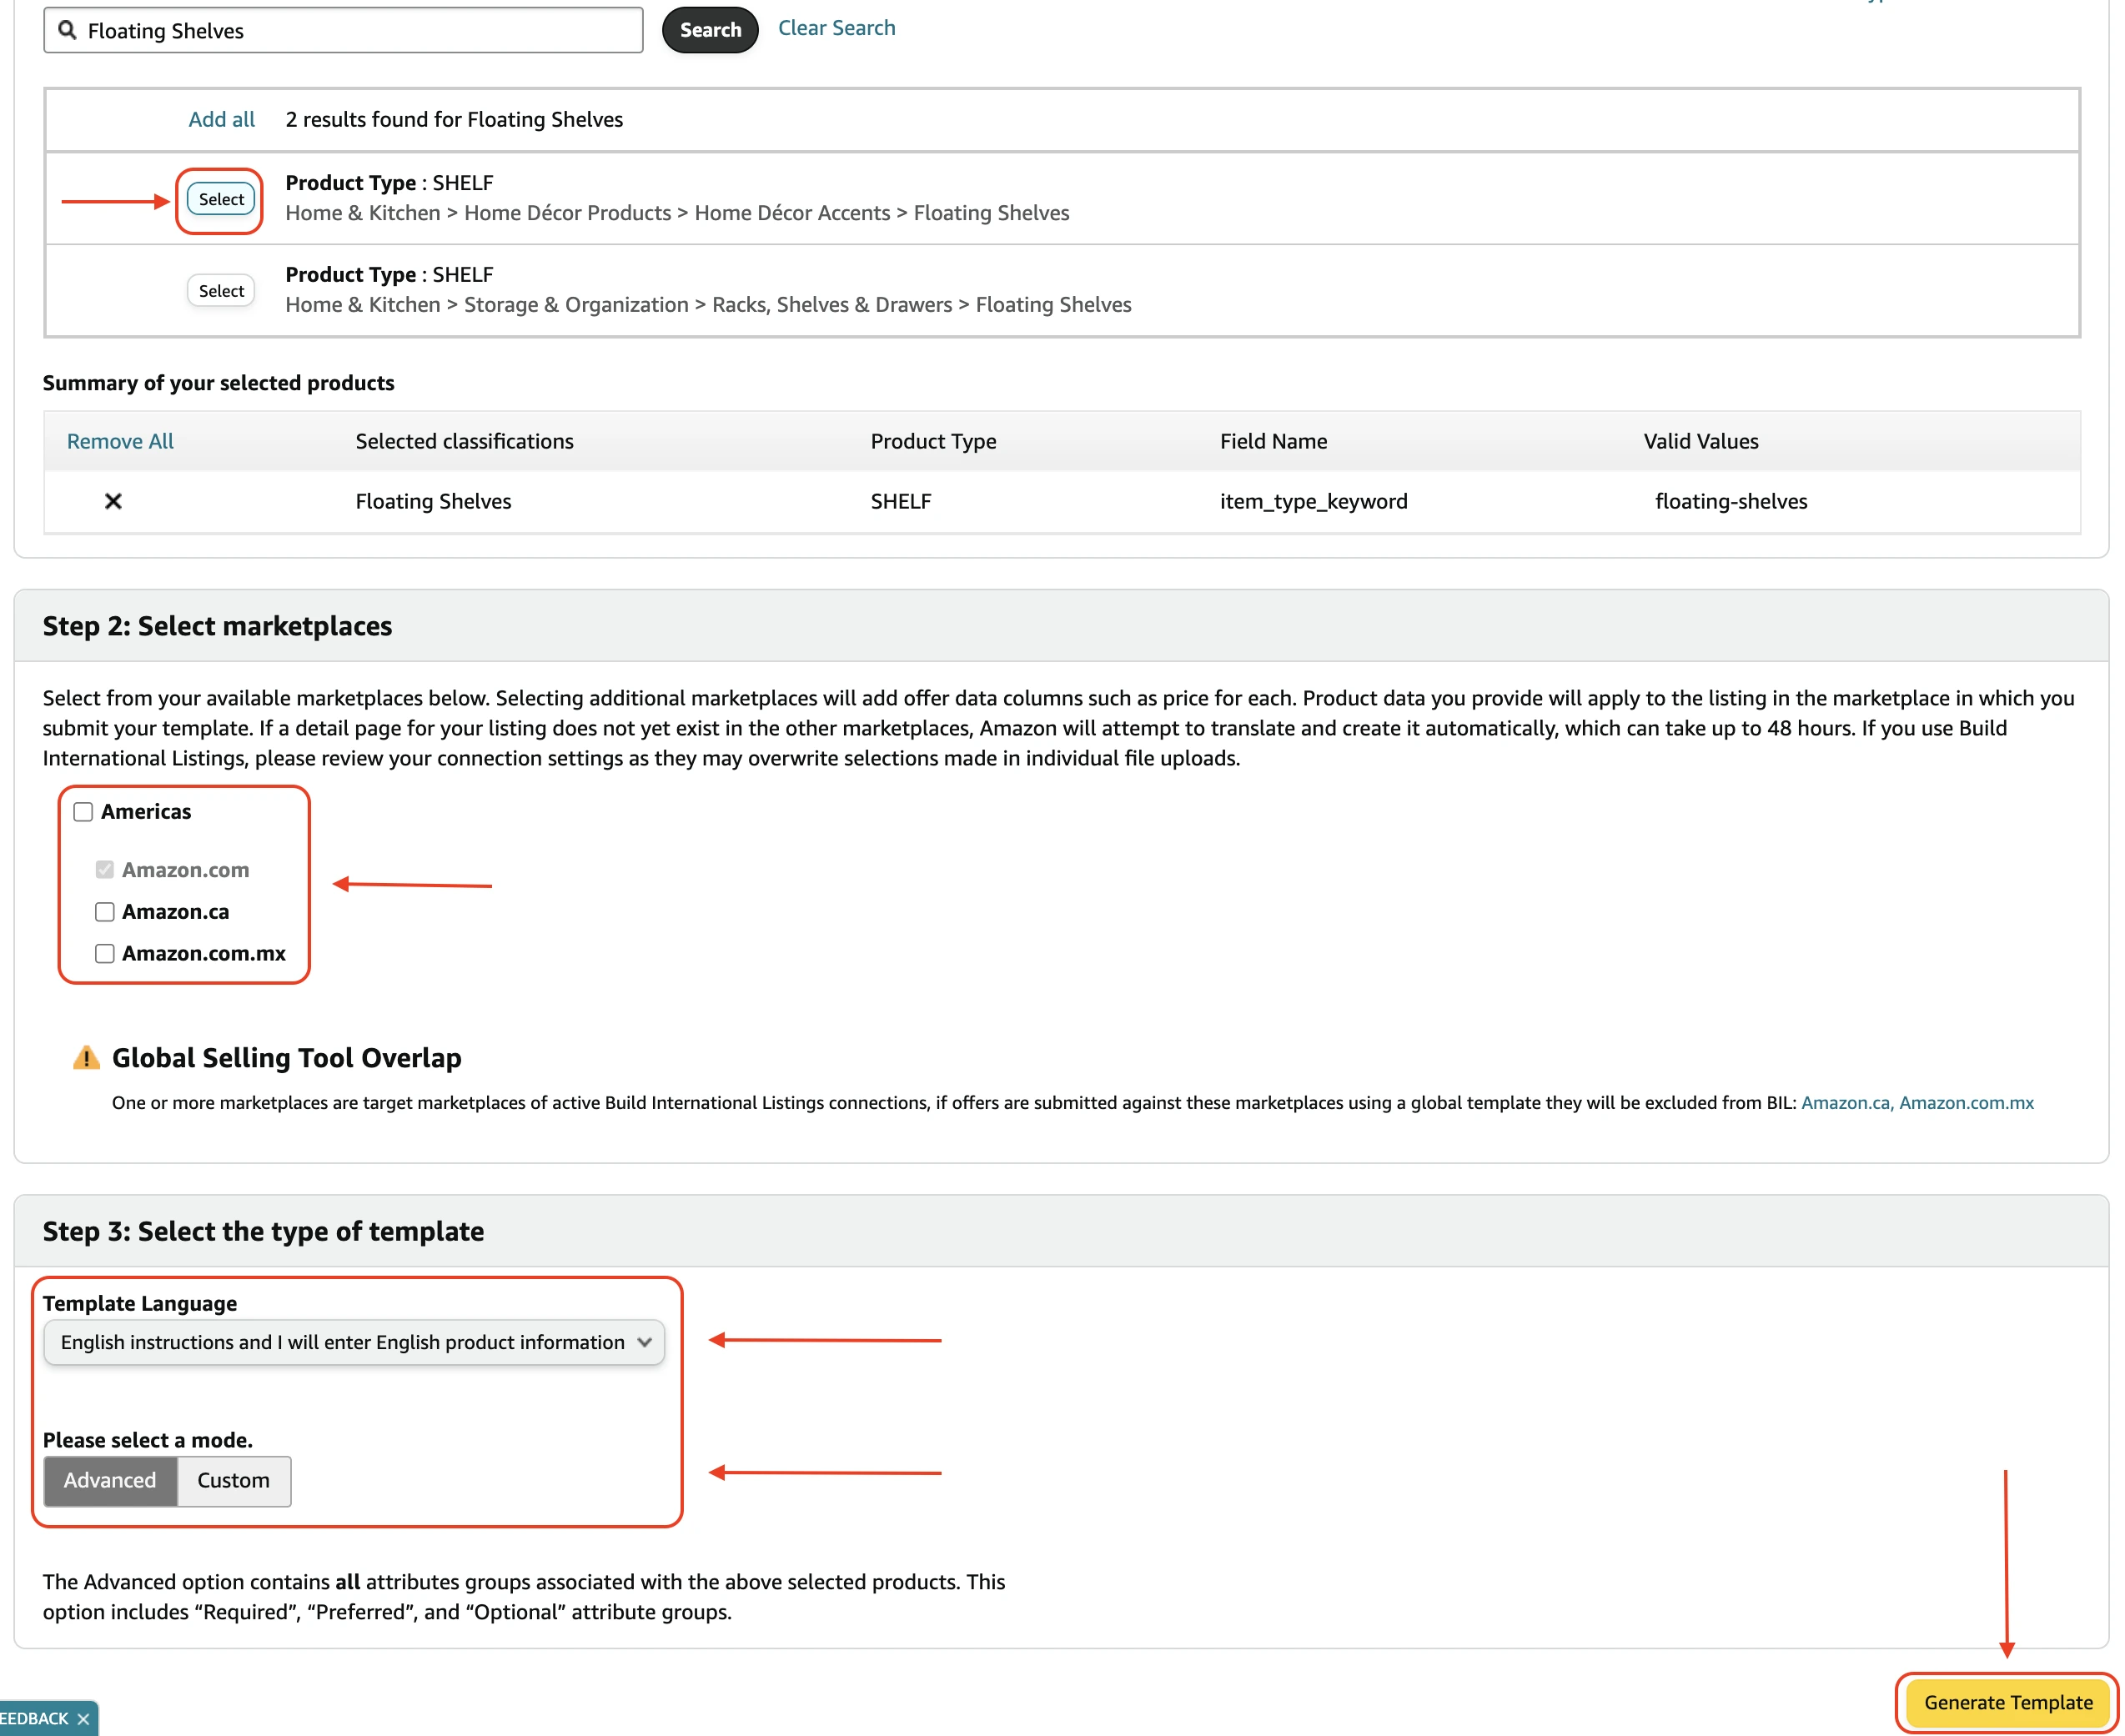Image resolution: width=2125 pixels, height=1736 pixels.
Task: Remove Floating Shelves row with X icon
Action: point(113,501)
